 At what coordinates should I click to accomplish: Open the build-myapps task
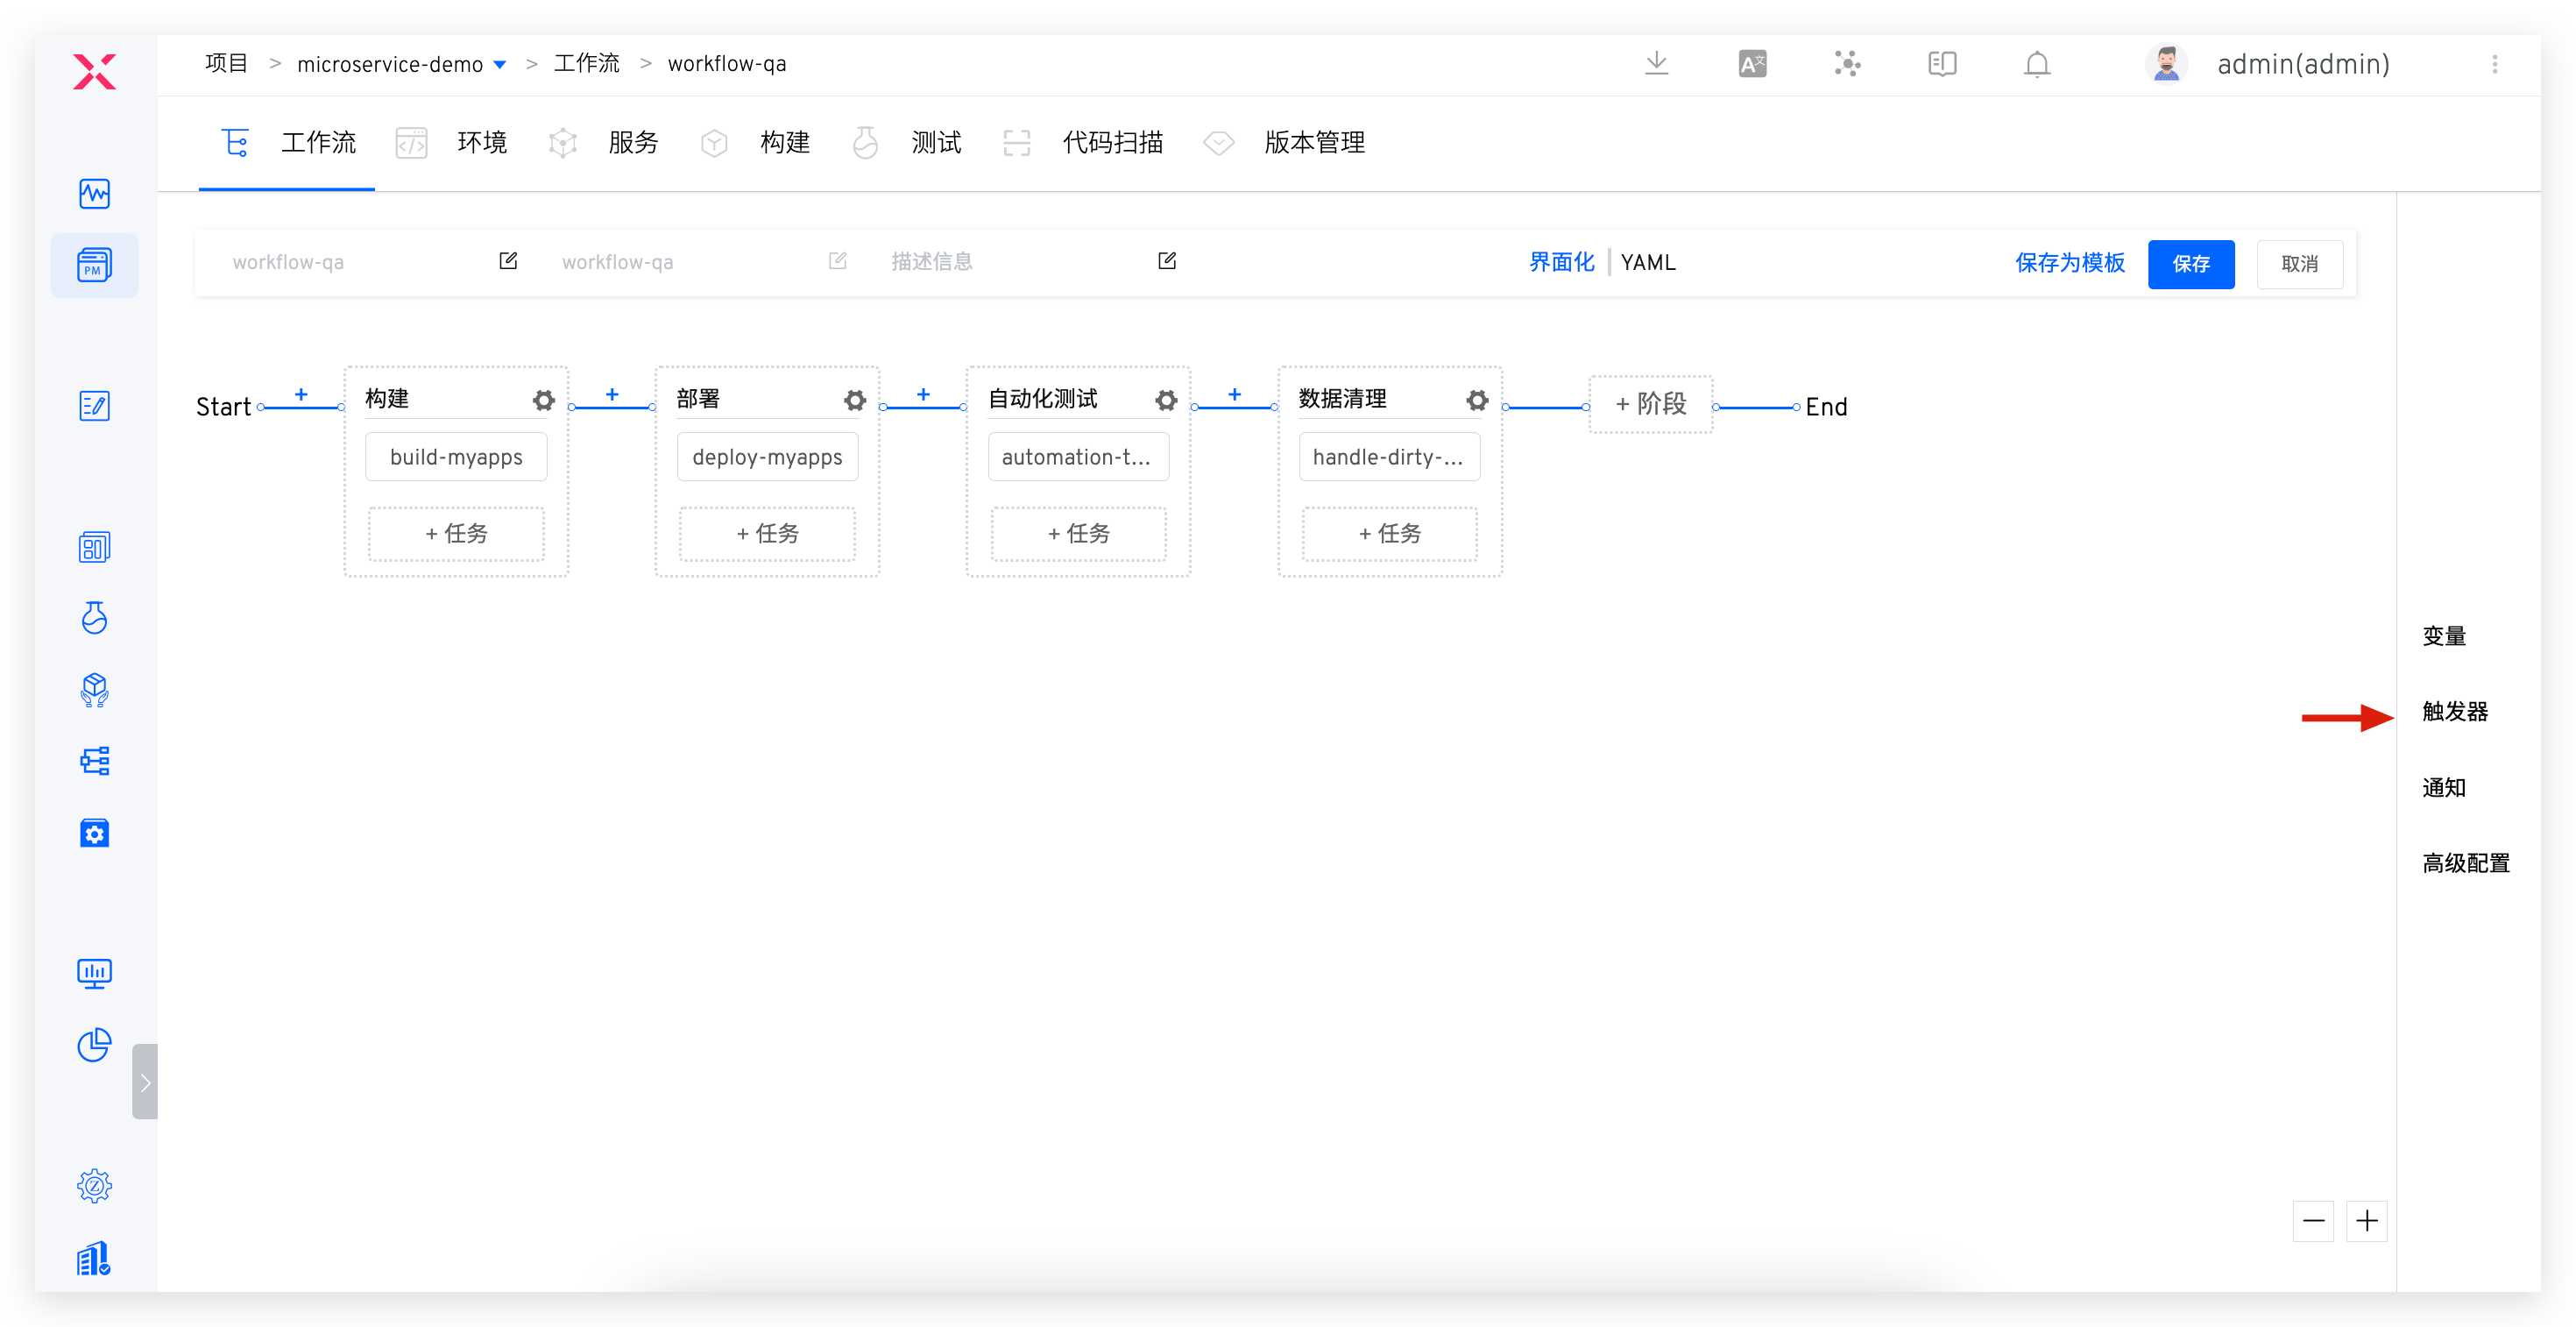tap(456, 457)
